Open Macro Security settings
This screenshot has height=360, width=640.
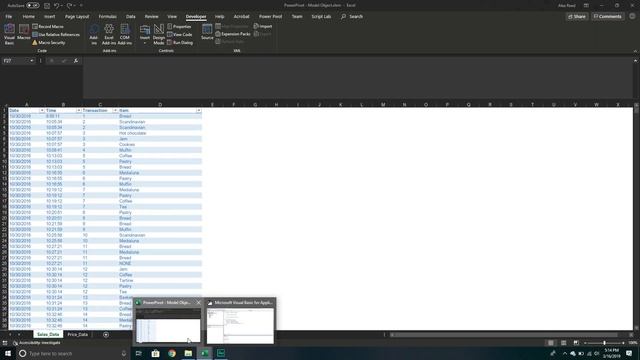click(49, 42)
